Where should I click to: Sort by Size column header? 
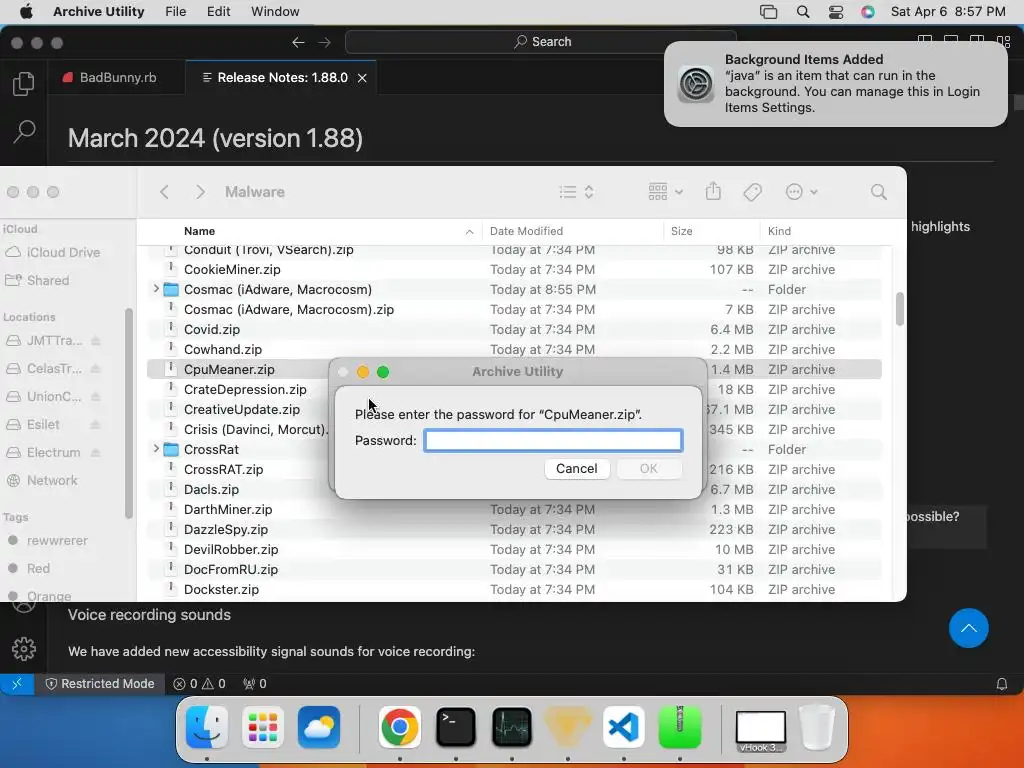point(712,231)
